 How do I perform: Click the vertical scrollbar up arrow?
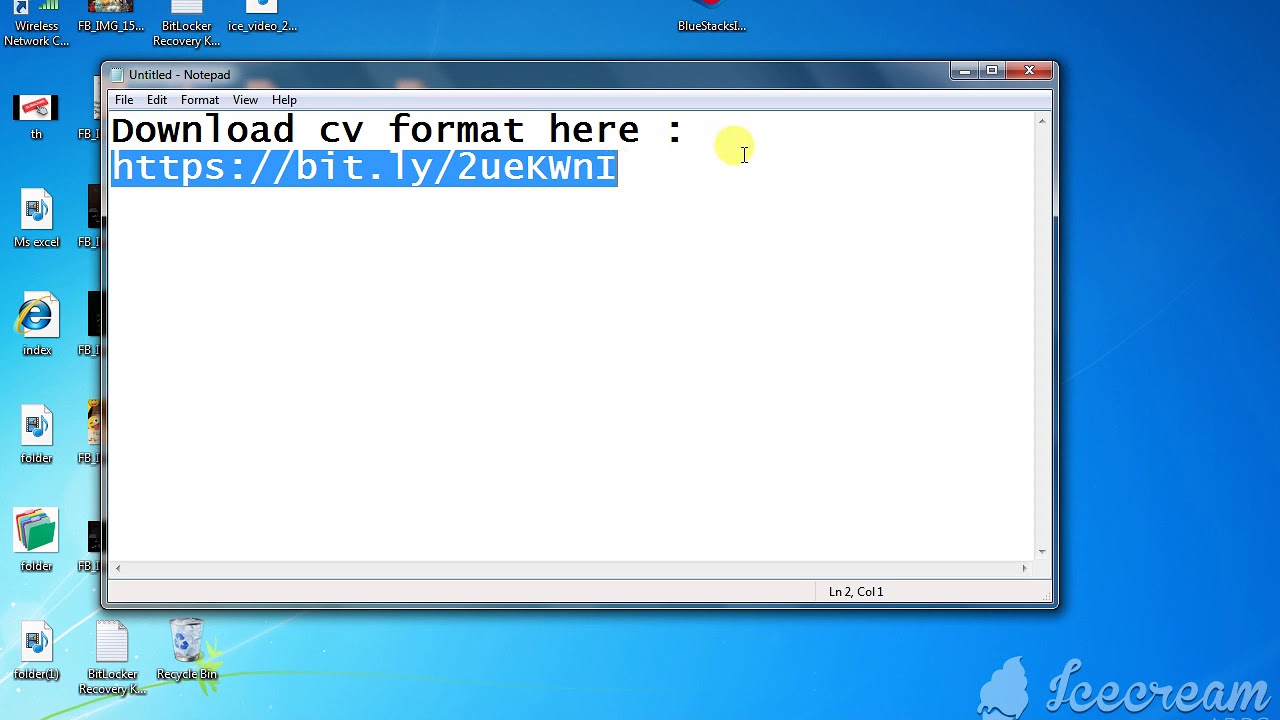pyautogui.click(x=1042, y=121)
